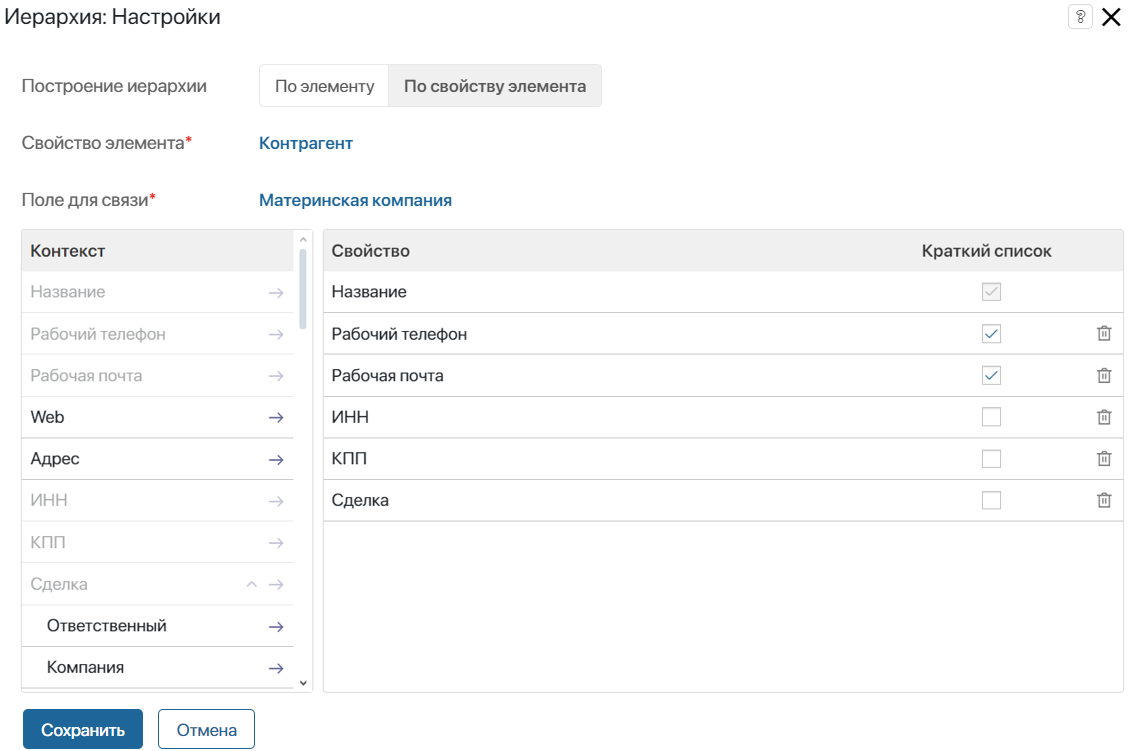
Task: Select Компания under Сделка
Action: tap(157, 667)
